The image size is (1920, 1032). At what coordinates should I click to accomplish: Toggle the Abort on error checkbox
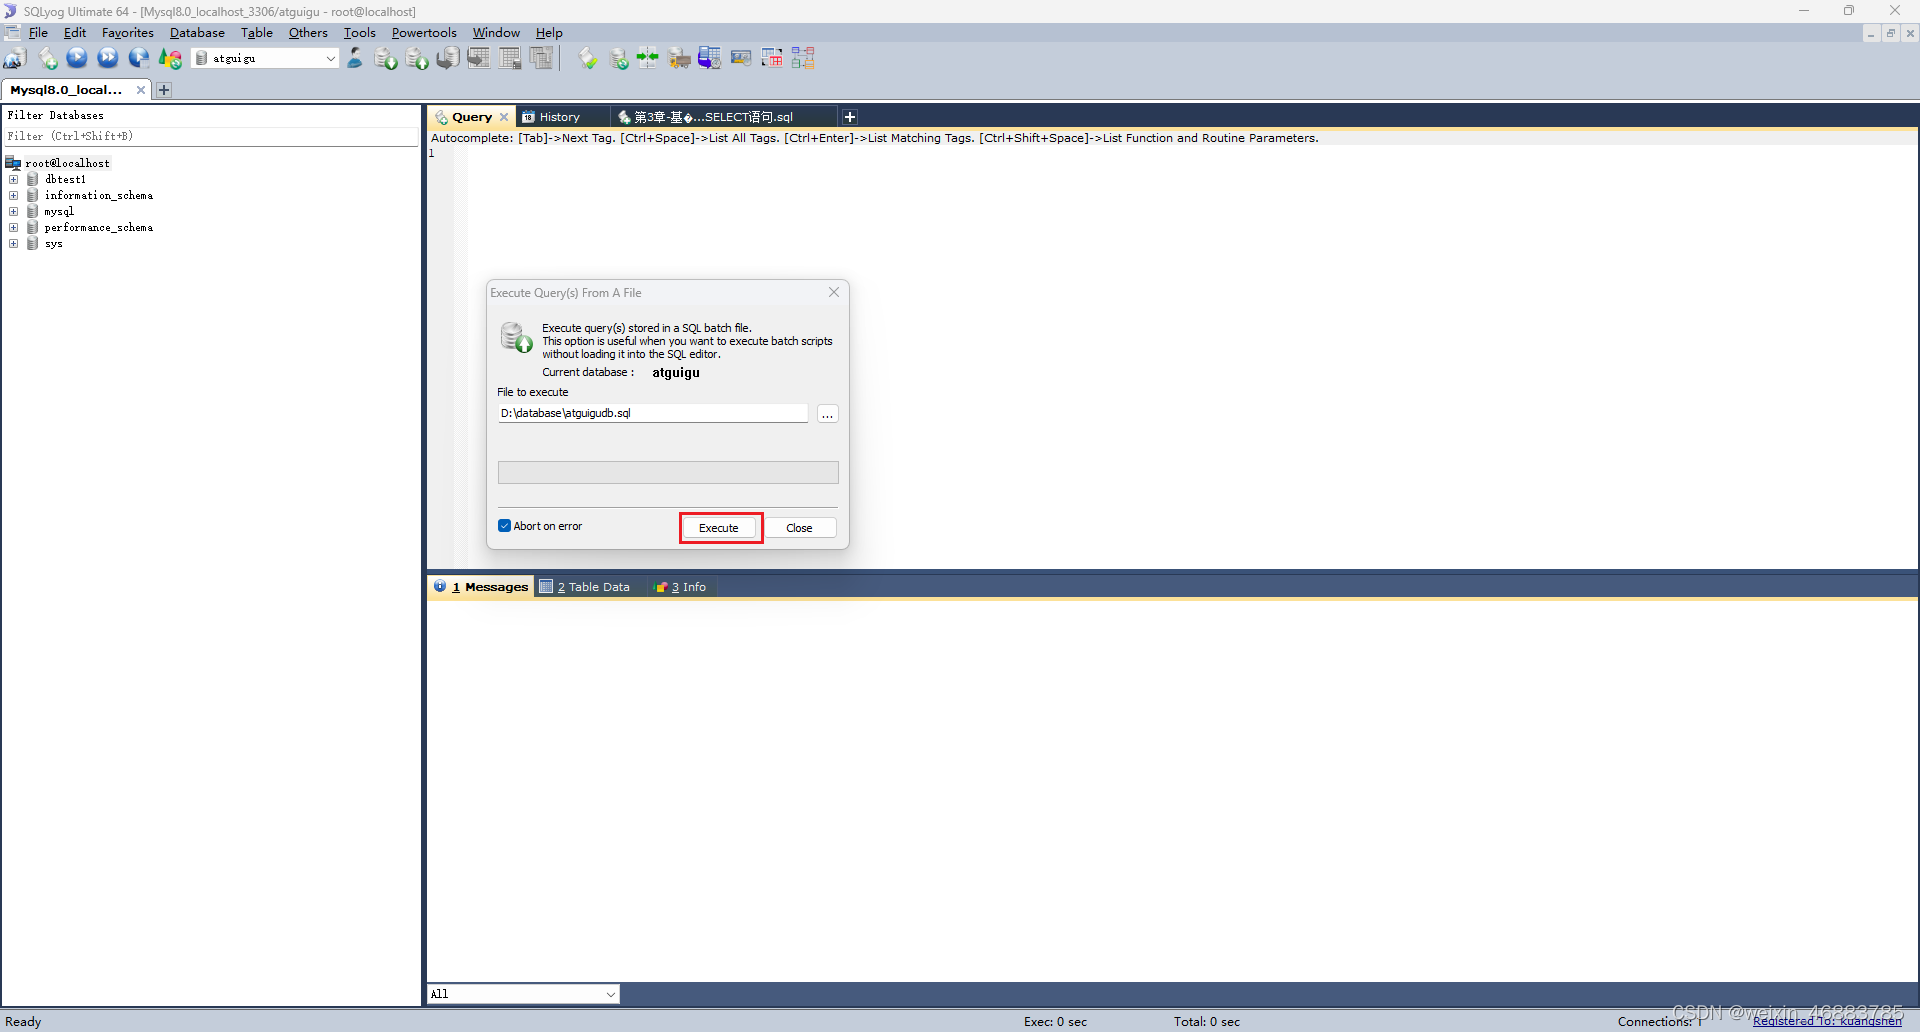coord(505,526)
